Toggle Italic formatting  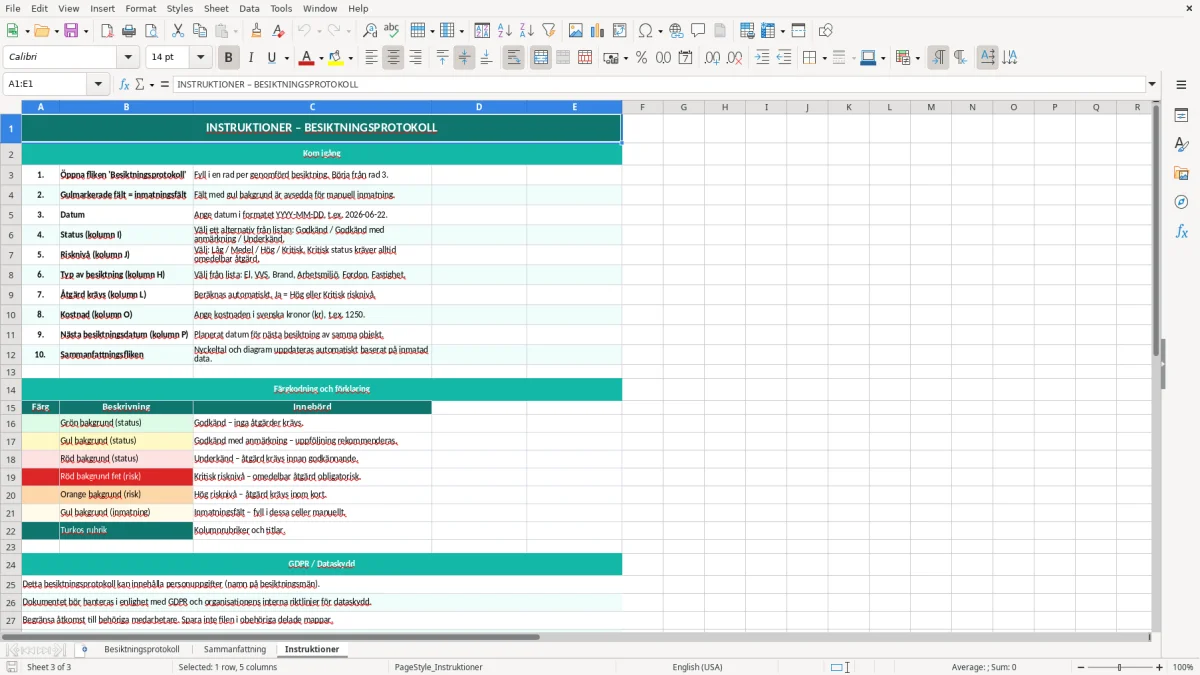pos(251,58)
